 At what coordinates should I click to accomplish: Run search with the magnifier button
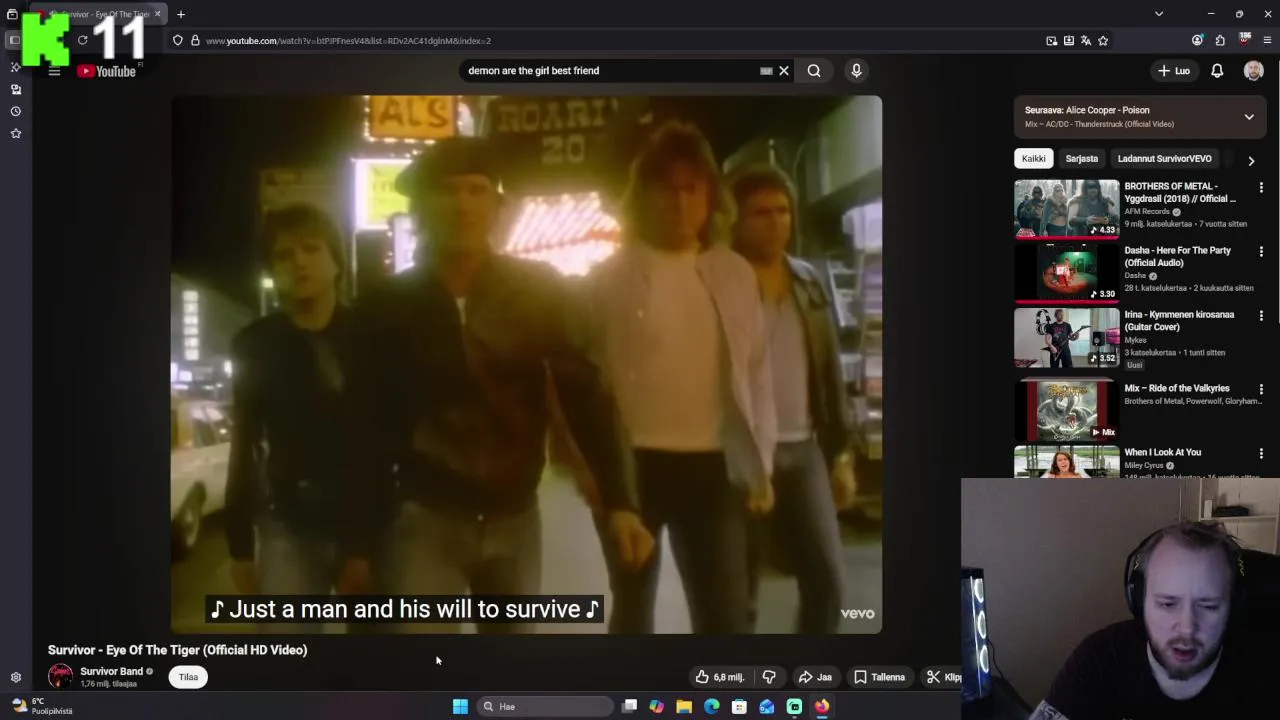[x=814, y=71]
